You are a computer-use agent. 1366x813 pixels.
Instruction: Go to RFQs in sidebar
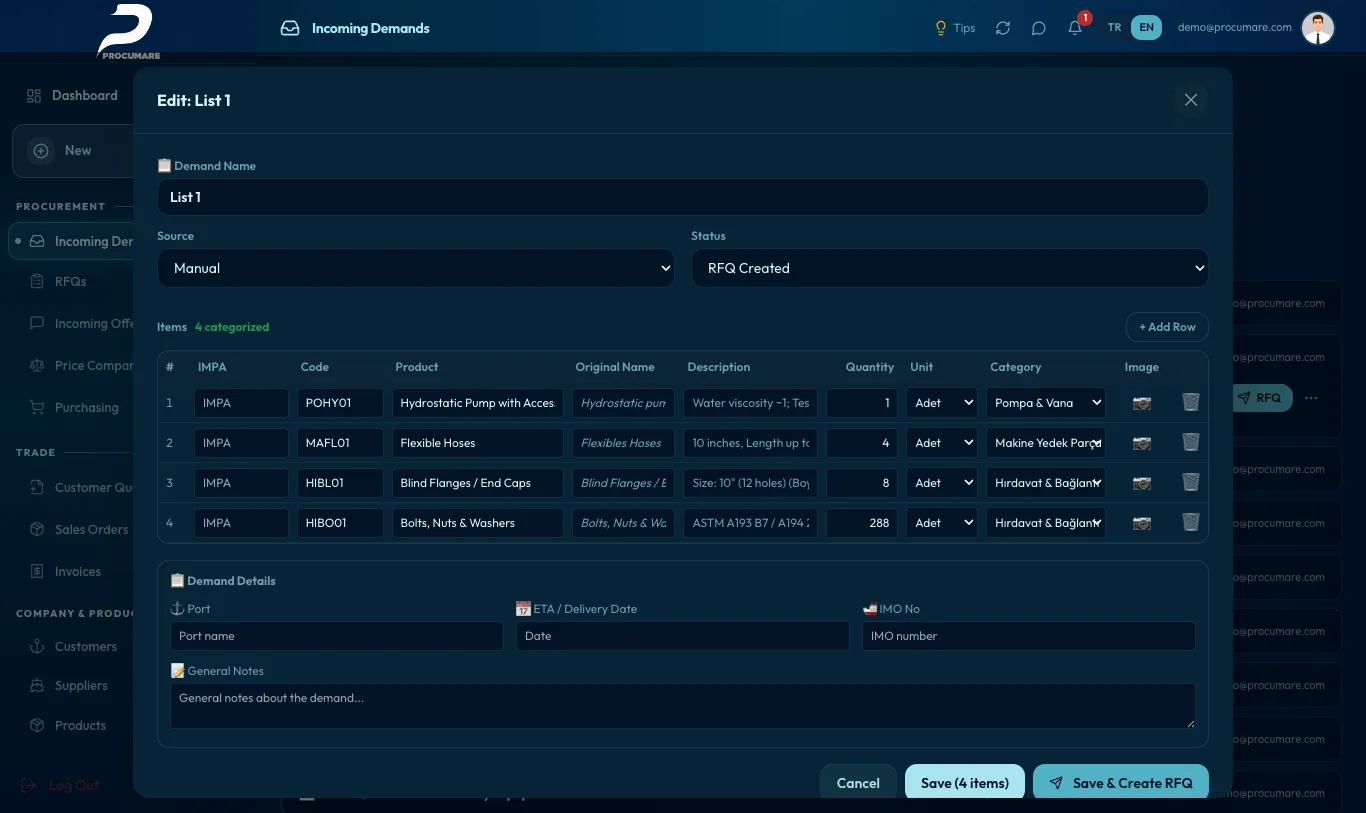[72, 281]
